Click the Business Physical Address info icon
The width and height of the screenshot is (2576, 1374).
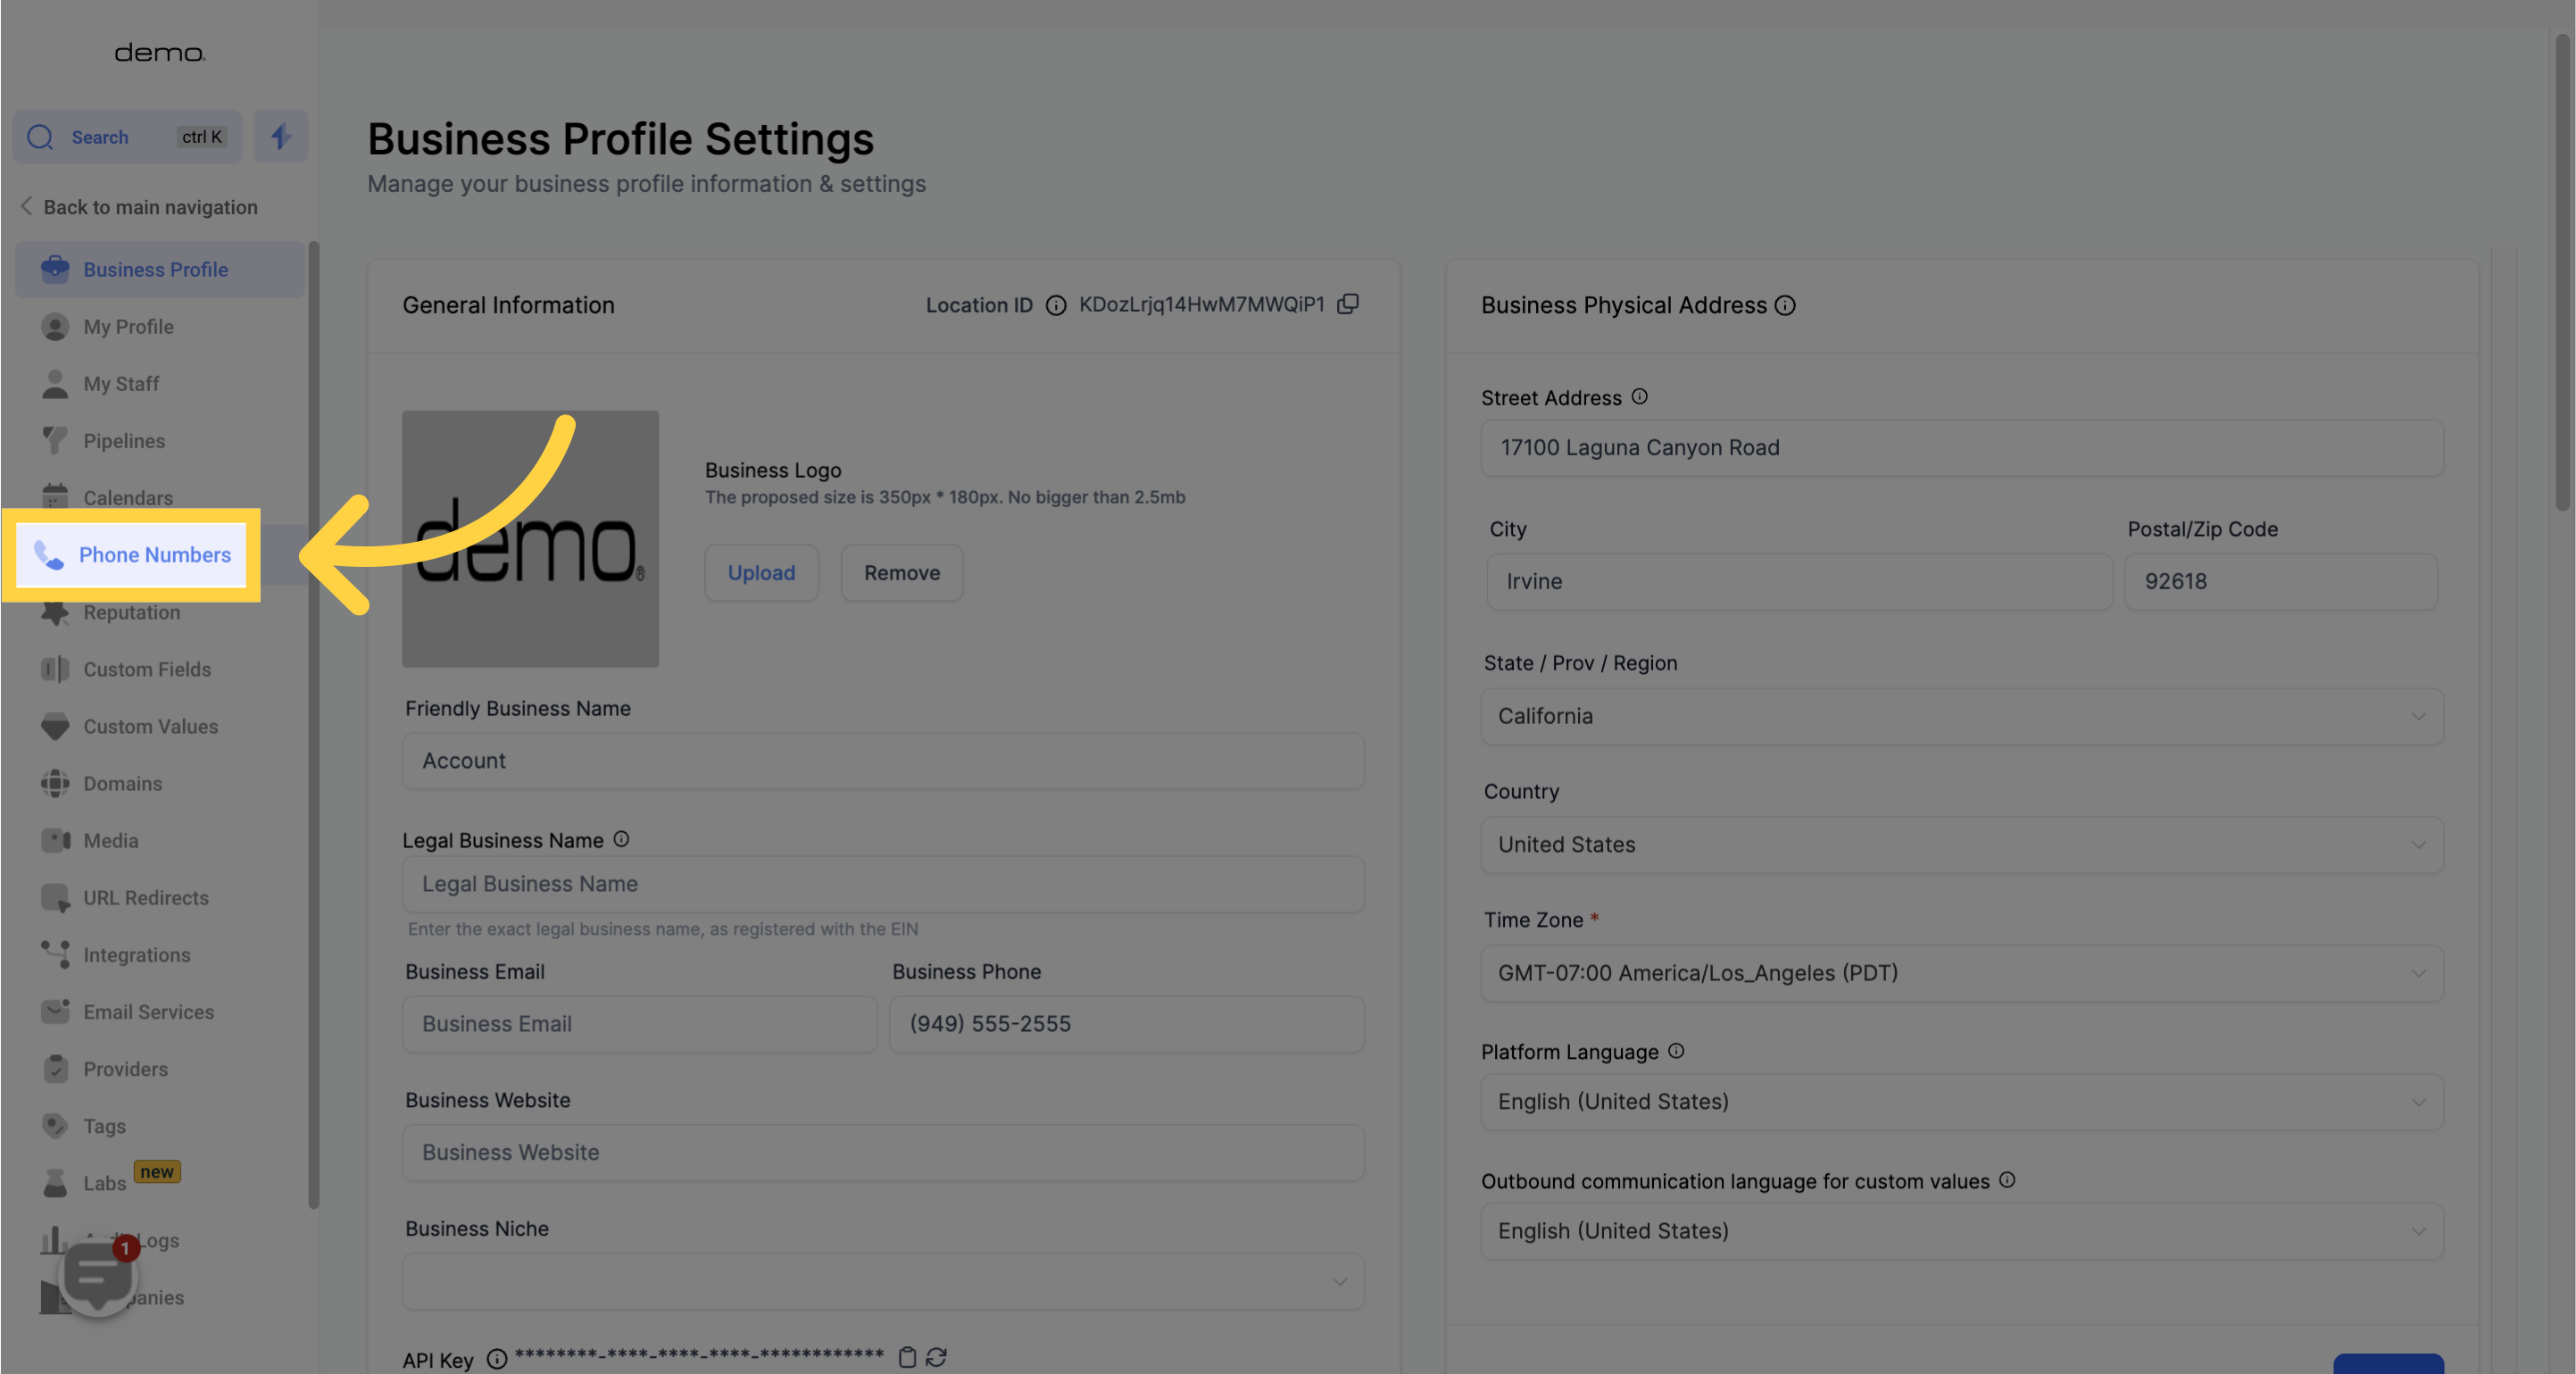point(1785,305)
